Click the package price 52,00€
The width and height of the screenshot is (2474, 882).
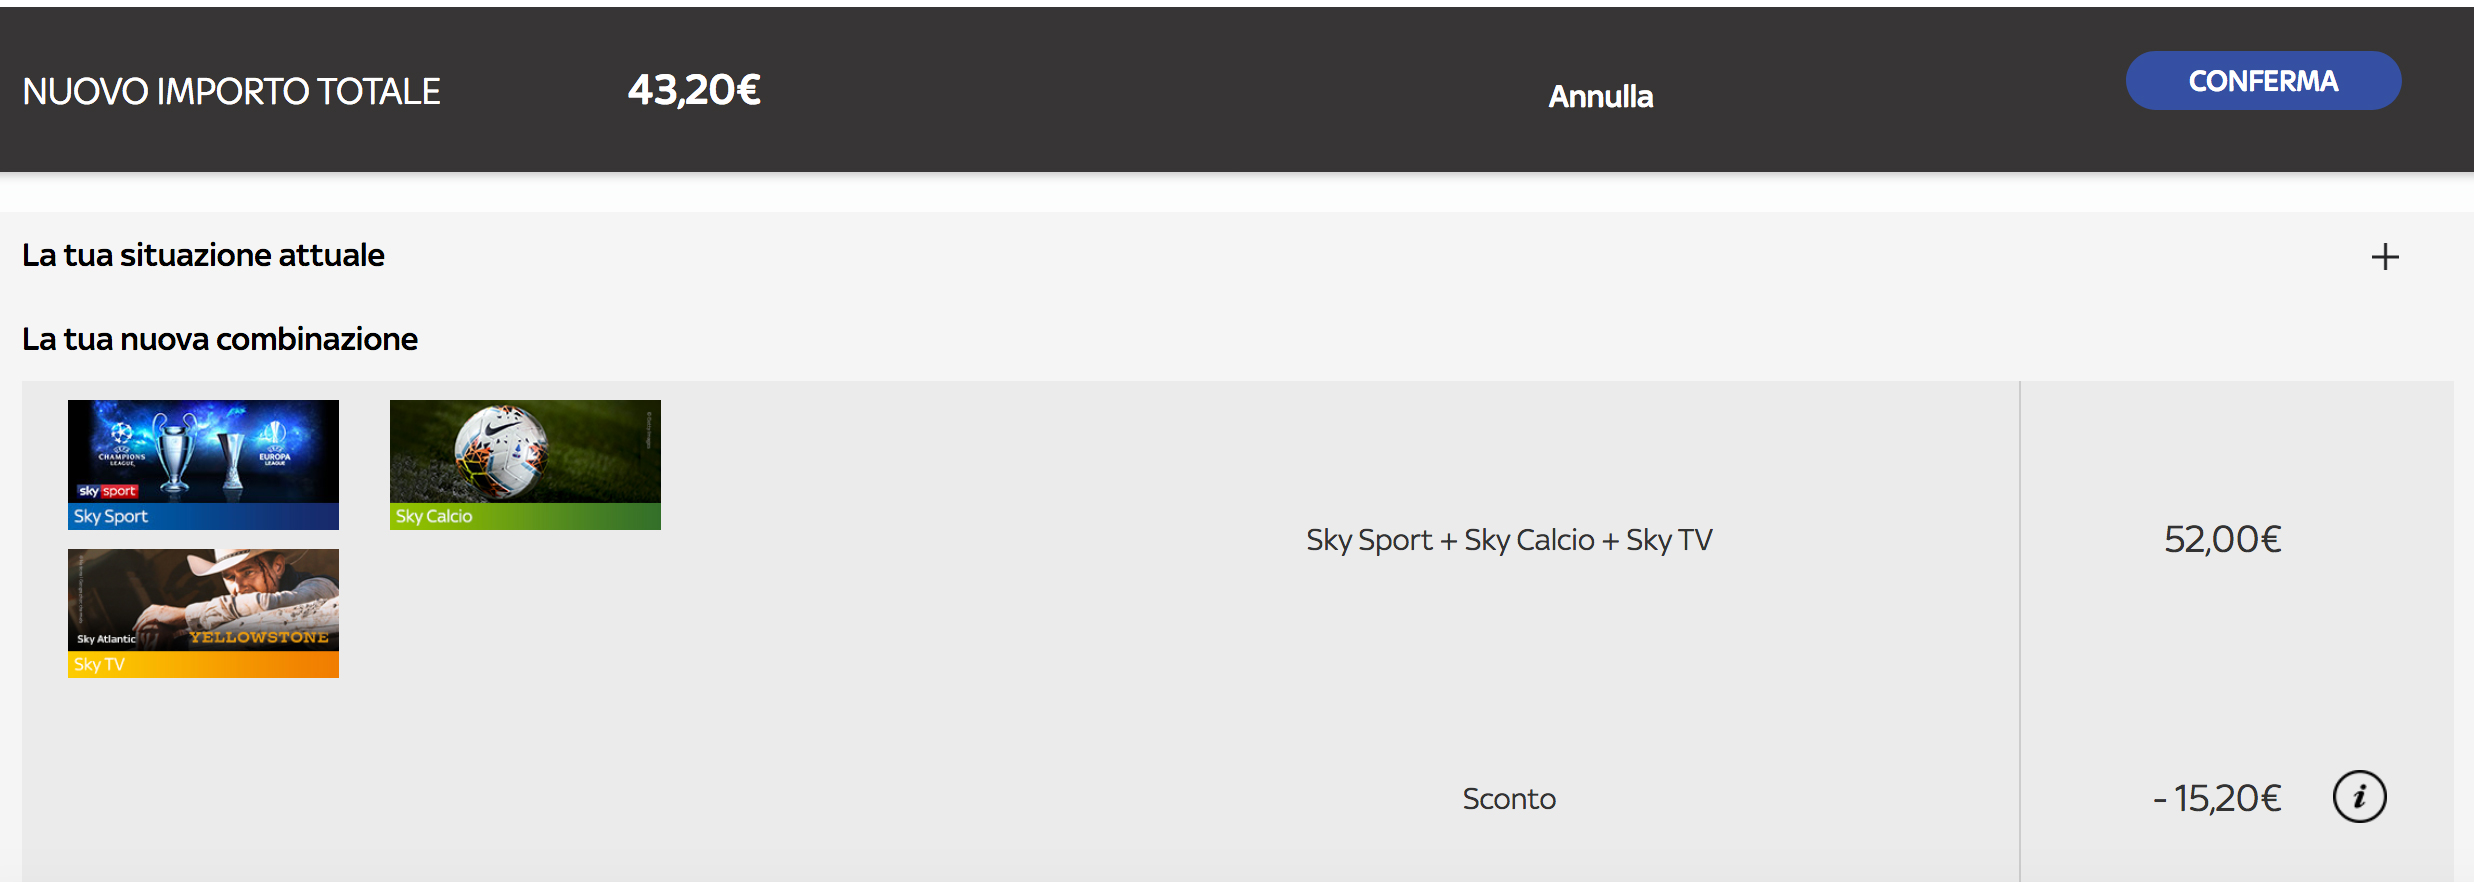point(2222,540)
